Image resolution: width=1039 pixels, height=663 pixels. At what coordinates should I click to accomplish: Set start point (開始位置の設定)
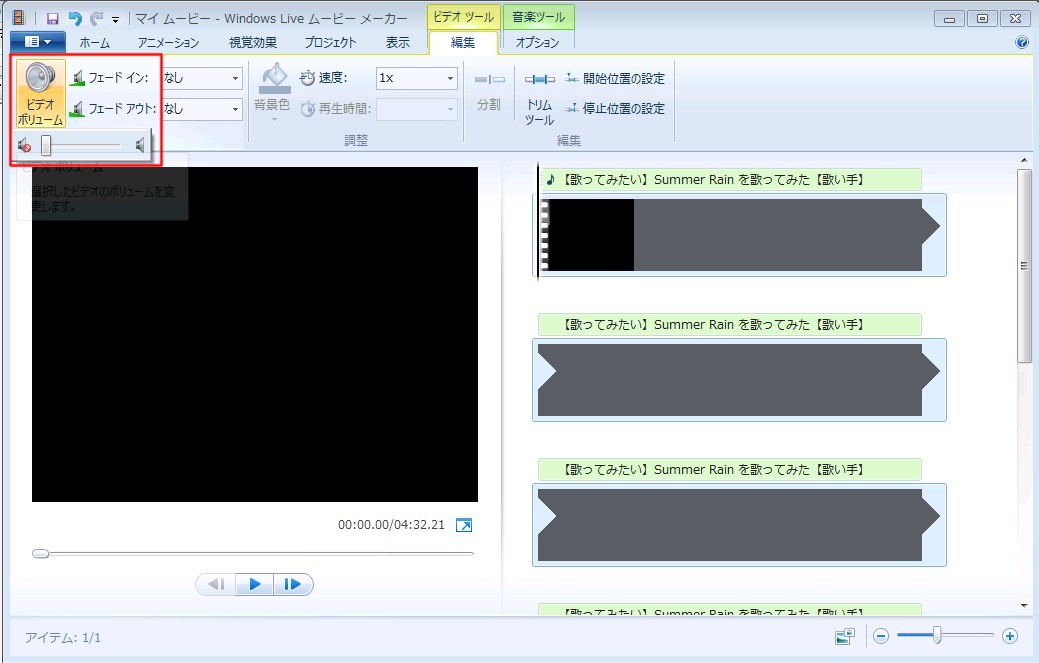[614, 78]
